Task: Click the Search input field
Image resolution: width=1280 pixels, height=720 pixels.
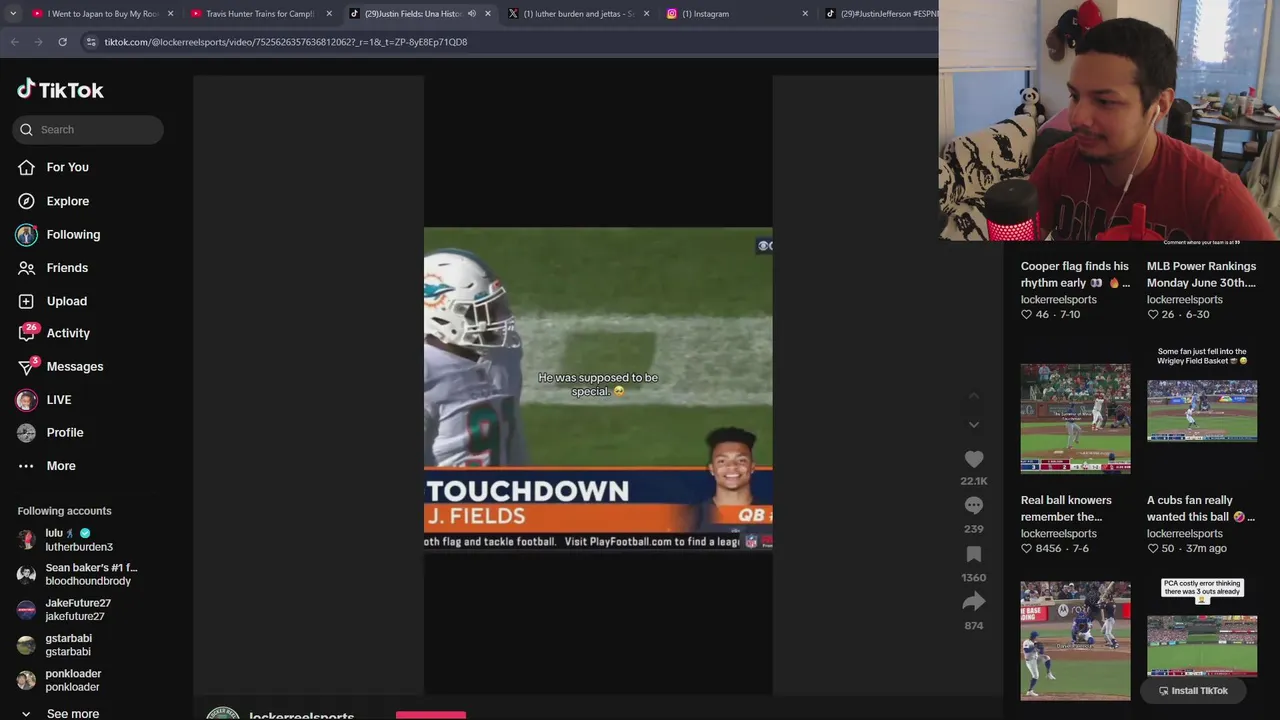Action: click(88, 129)
